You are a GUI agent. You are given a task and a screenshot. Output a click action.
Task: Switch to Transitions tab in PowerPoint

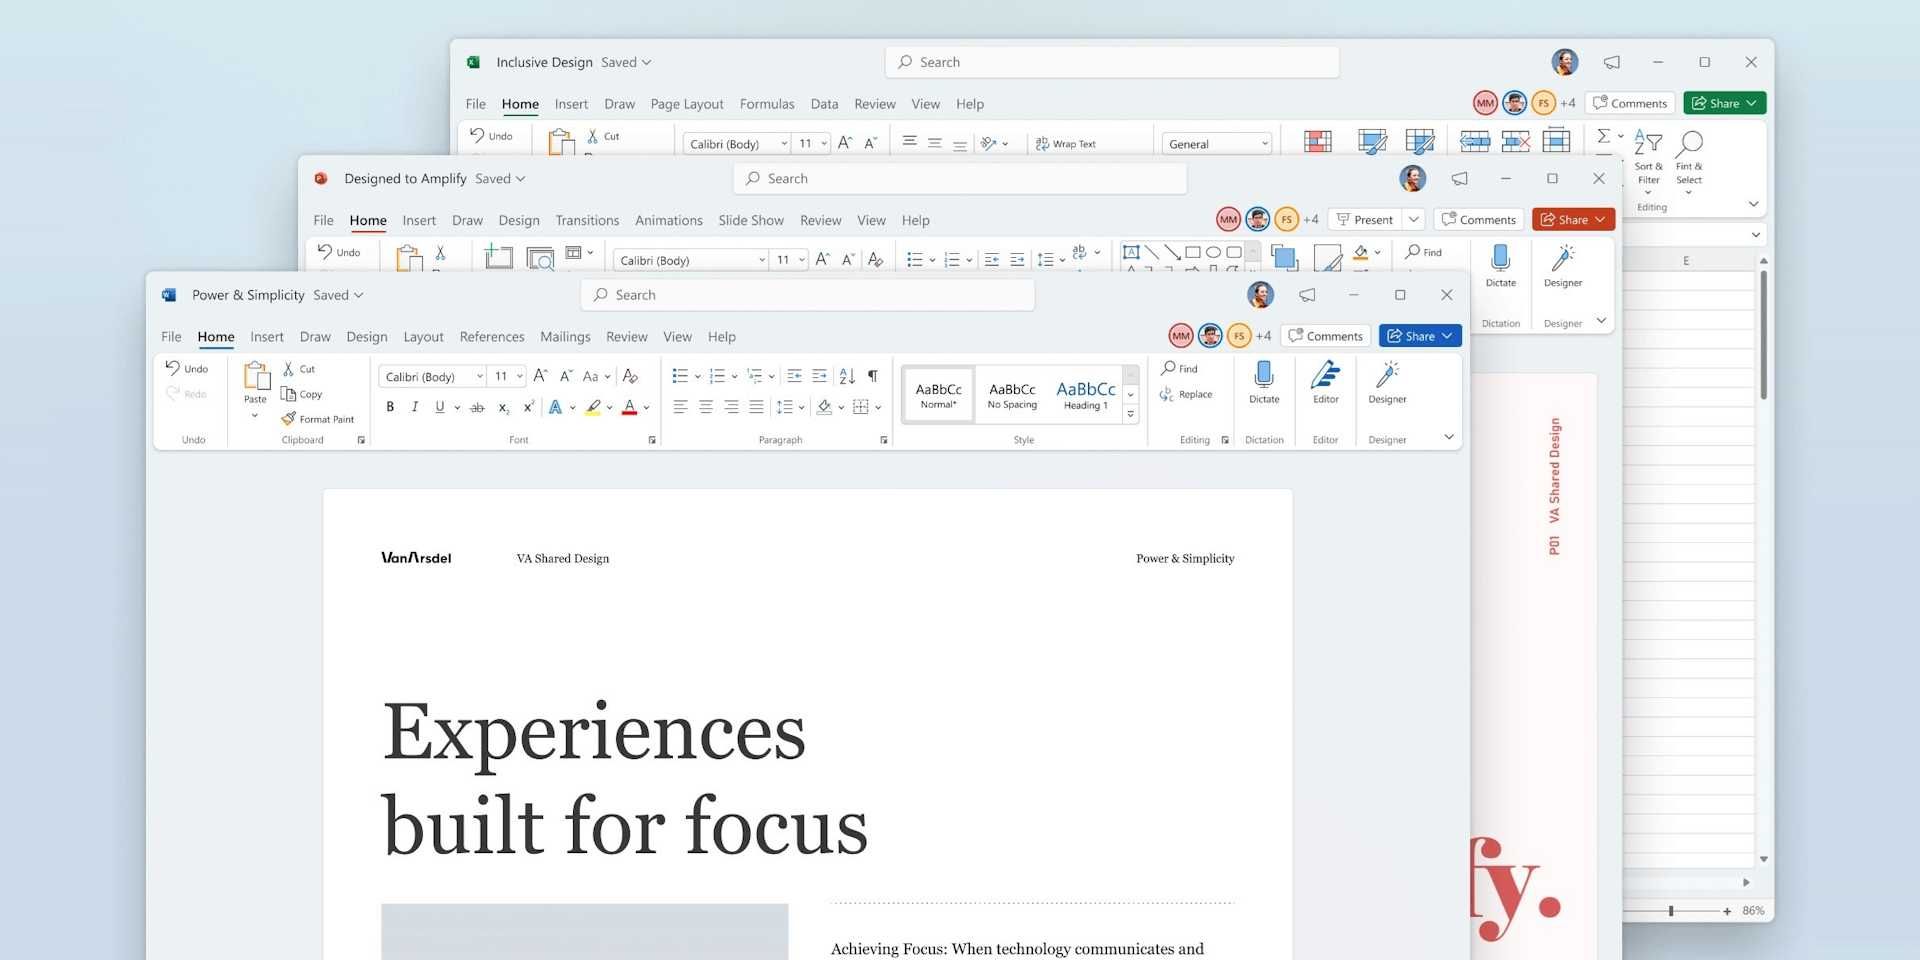click(587, 220)
